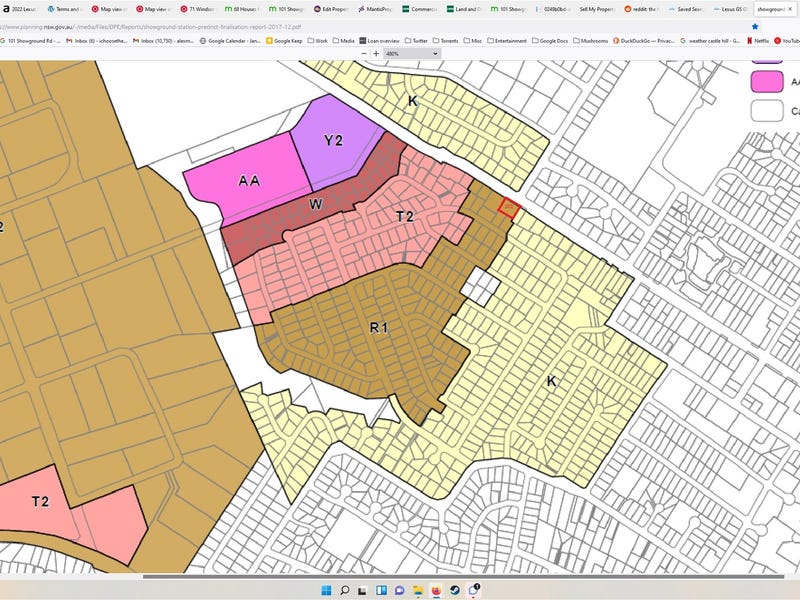
Task: Open taskbar search magnifier icon
Action: (346, 590)
